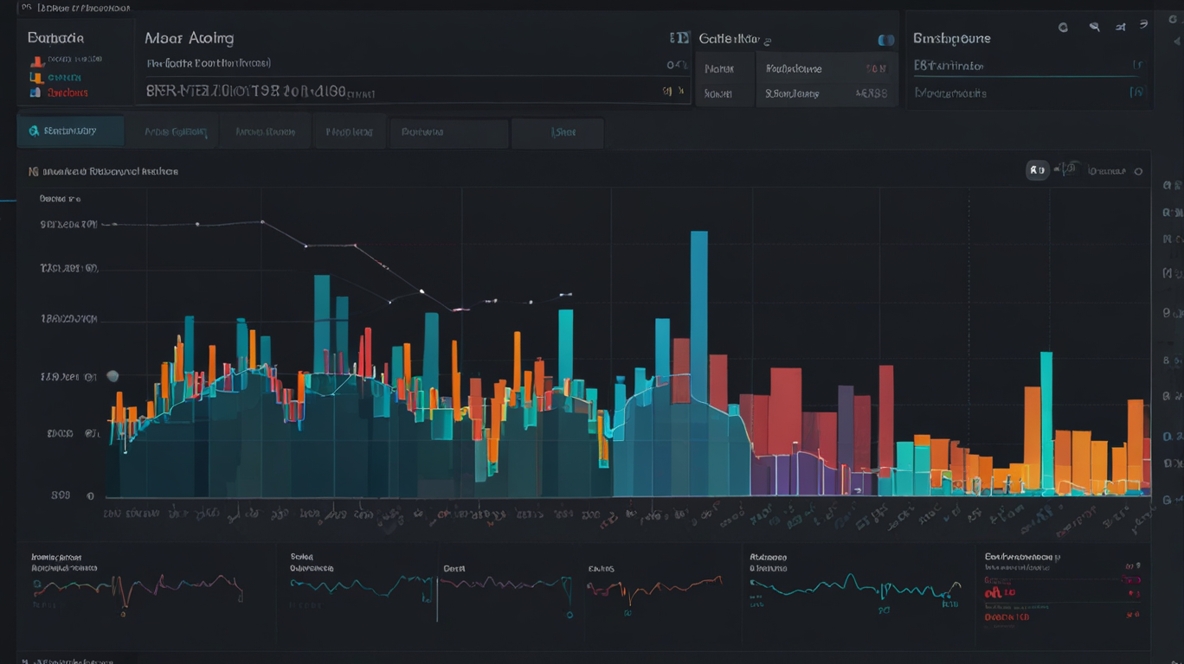Click the small icon in the top-left window corner
The image size is (1184, 664).
(x=26, y=8)
